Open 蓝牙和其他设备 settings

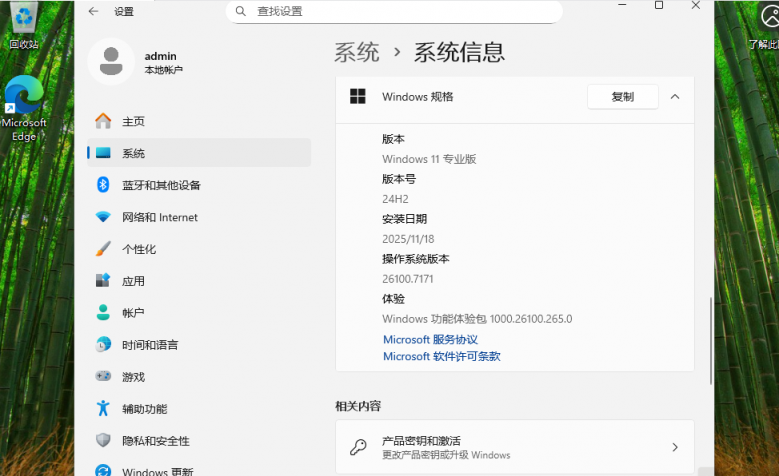[x=160, y=185]
